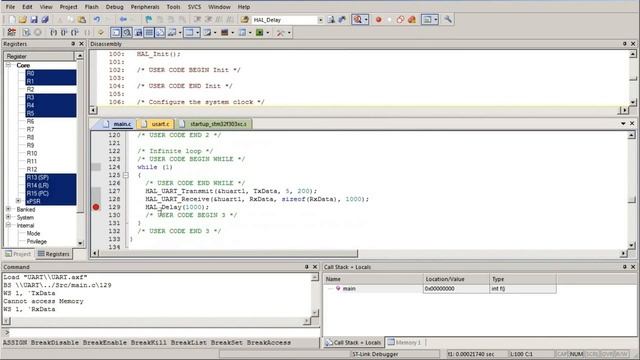Toggle the Symbols window button
The height and width of the screenshot is (360, 640).
coord(138,32)
